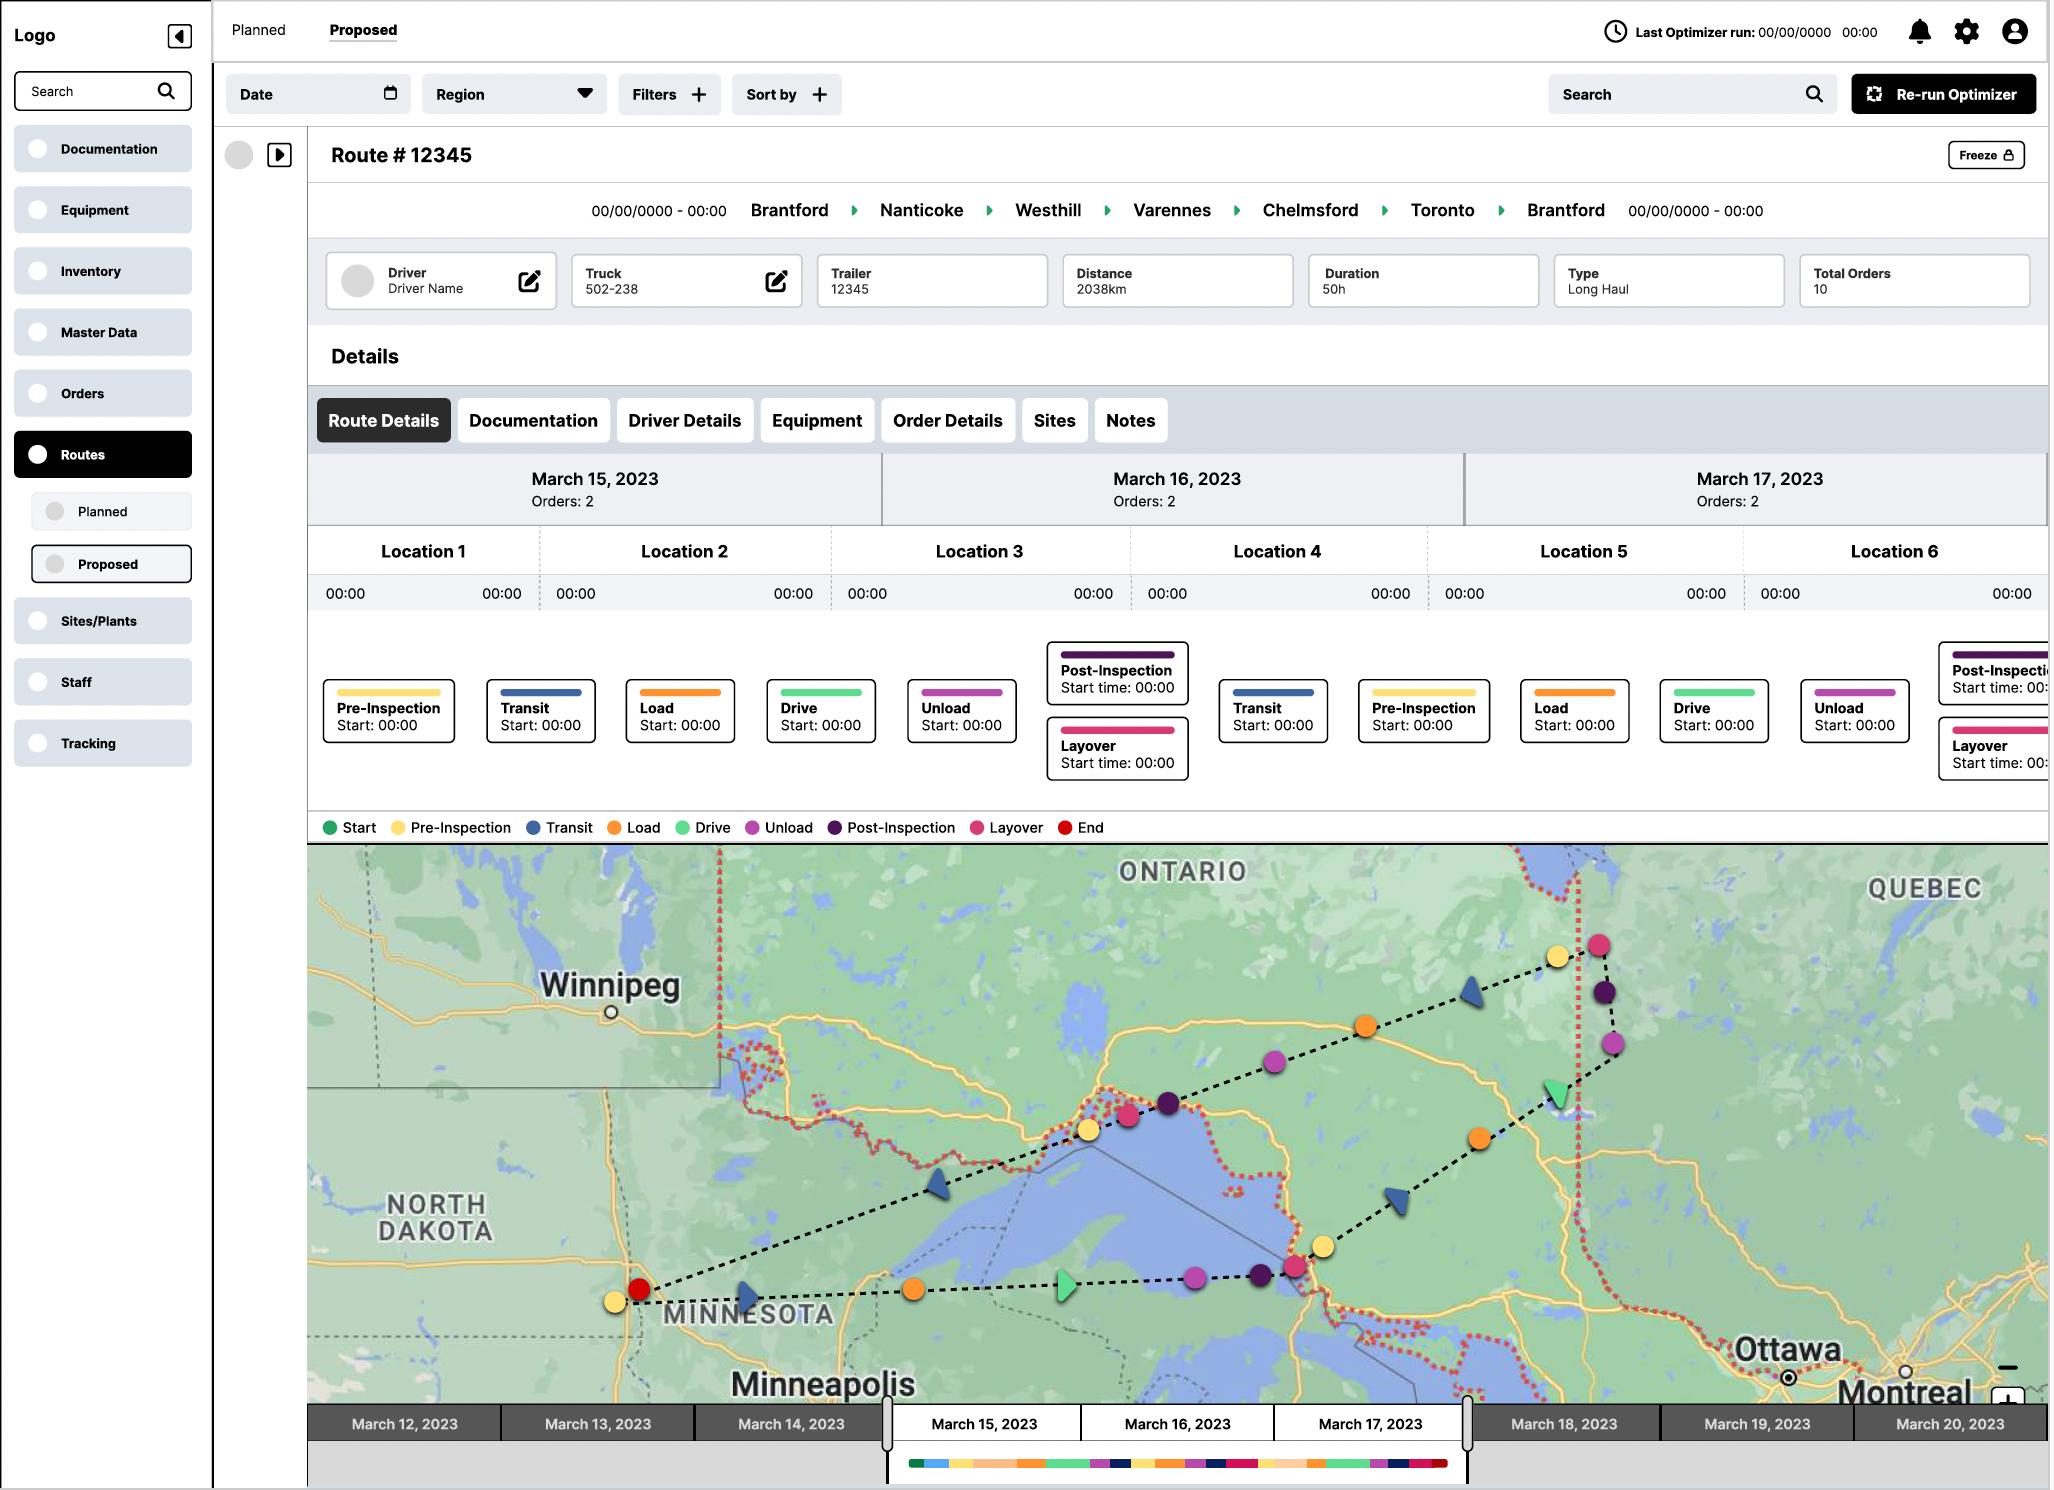Open Tracking in the sidebar

pos(103,743)
